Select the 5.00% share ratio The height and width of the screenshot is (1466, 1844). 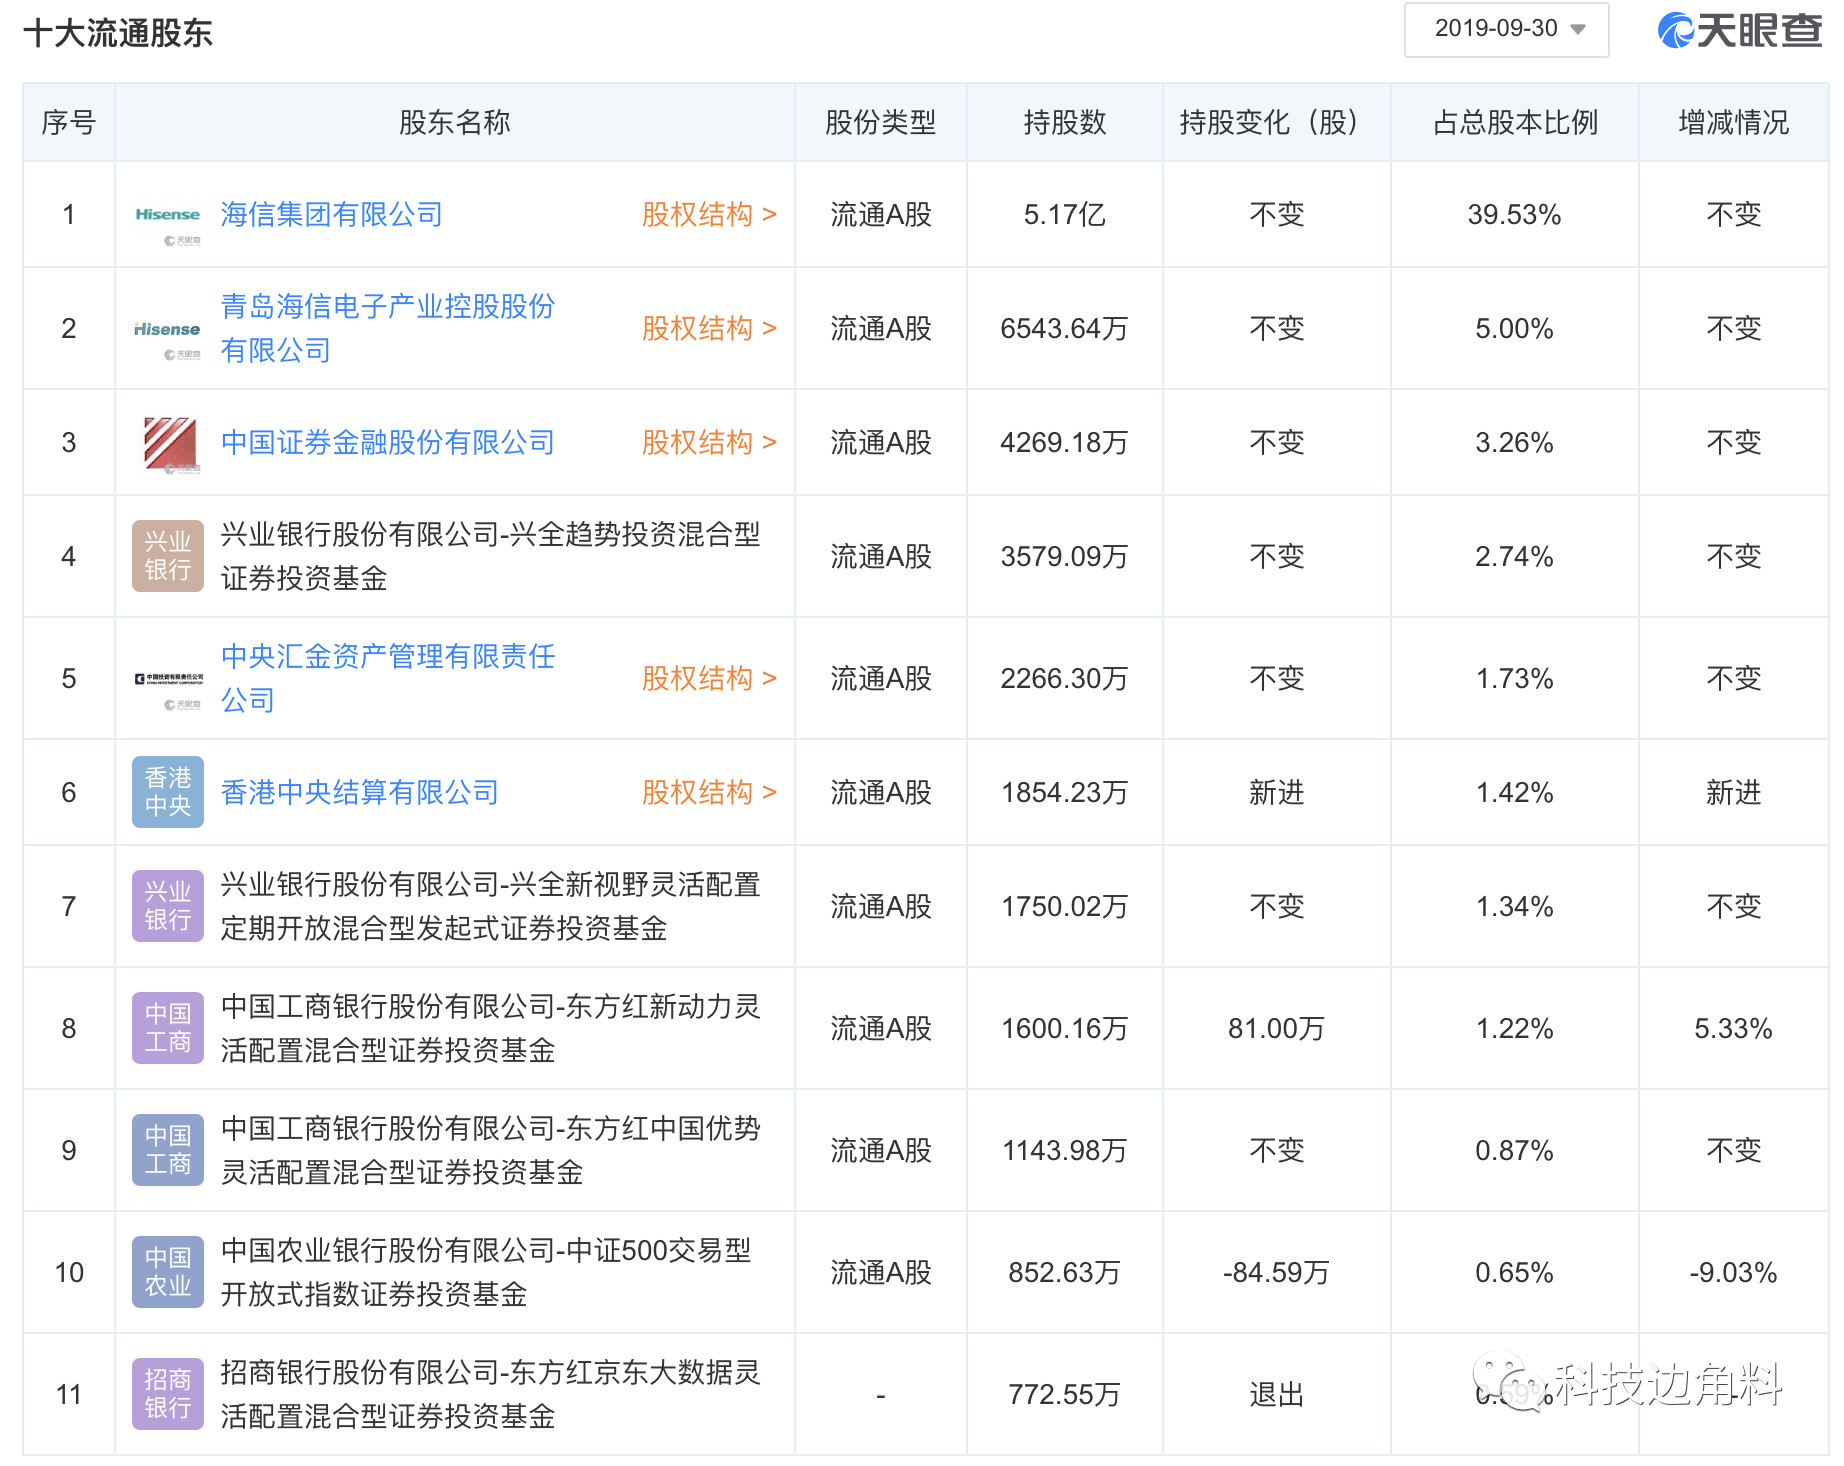point(1515,329)
